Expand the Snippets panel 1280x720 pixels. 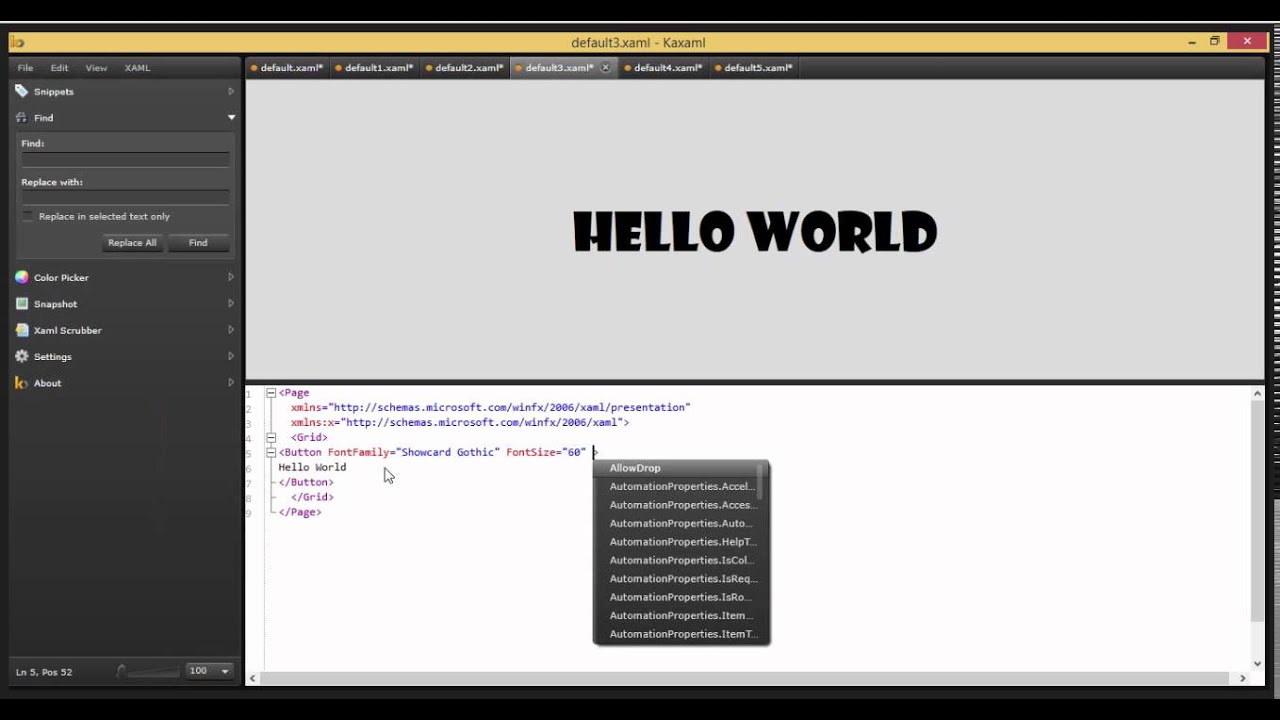pyautogui.click(x=231, y=91)
